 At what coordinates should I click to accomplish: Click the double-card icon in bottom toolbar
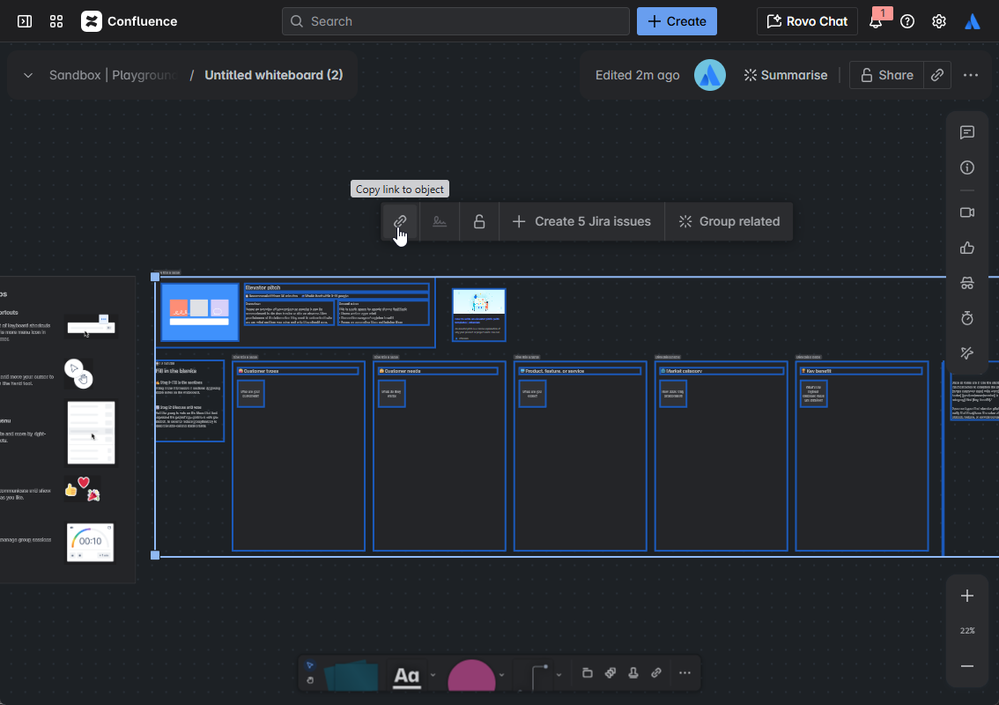pos(610,673)
